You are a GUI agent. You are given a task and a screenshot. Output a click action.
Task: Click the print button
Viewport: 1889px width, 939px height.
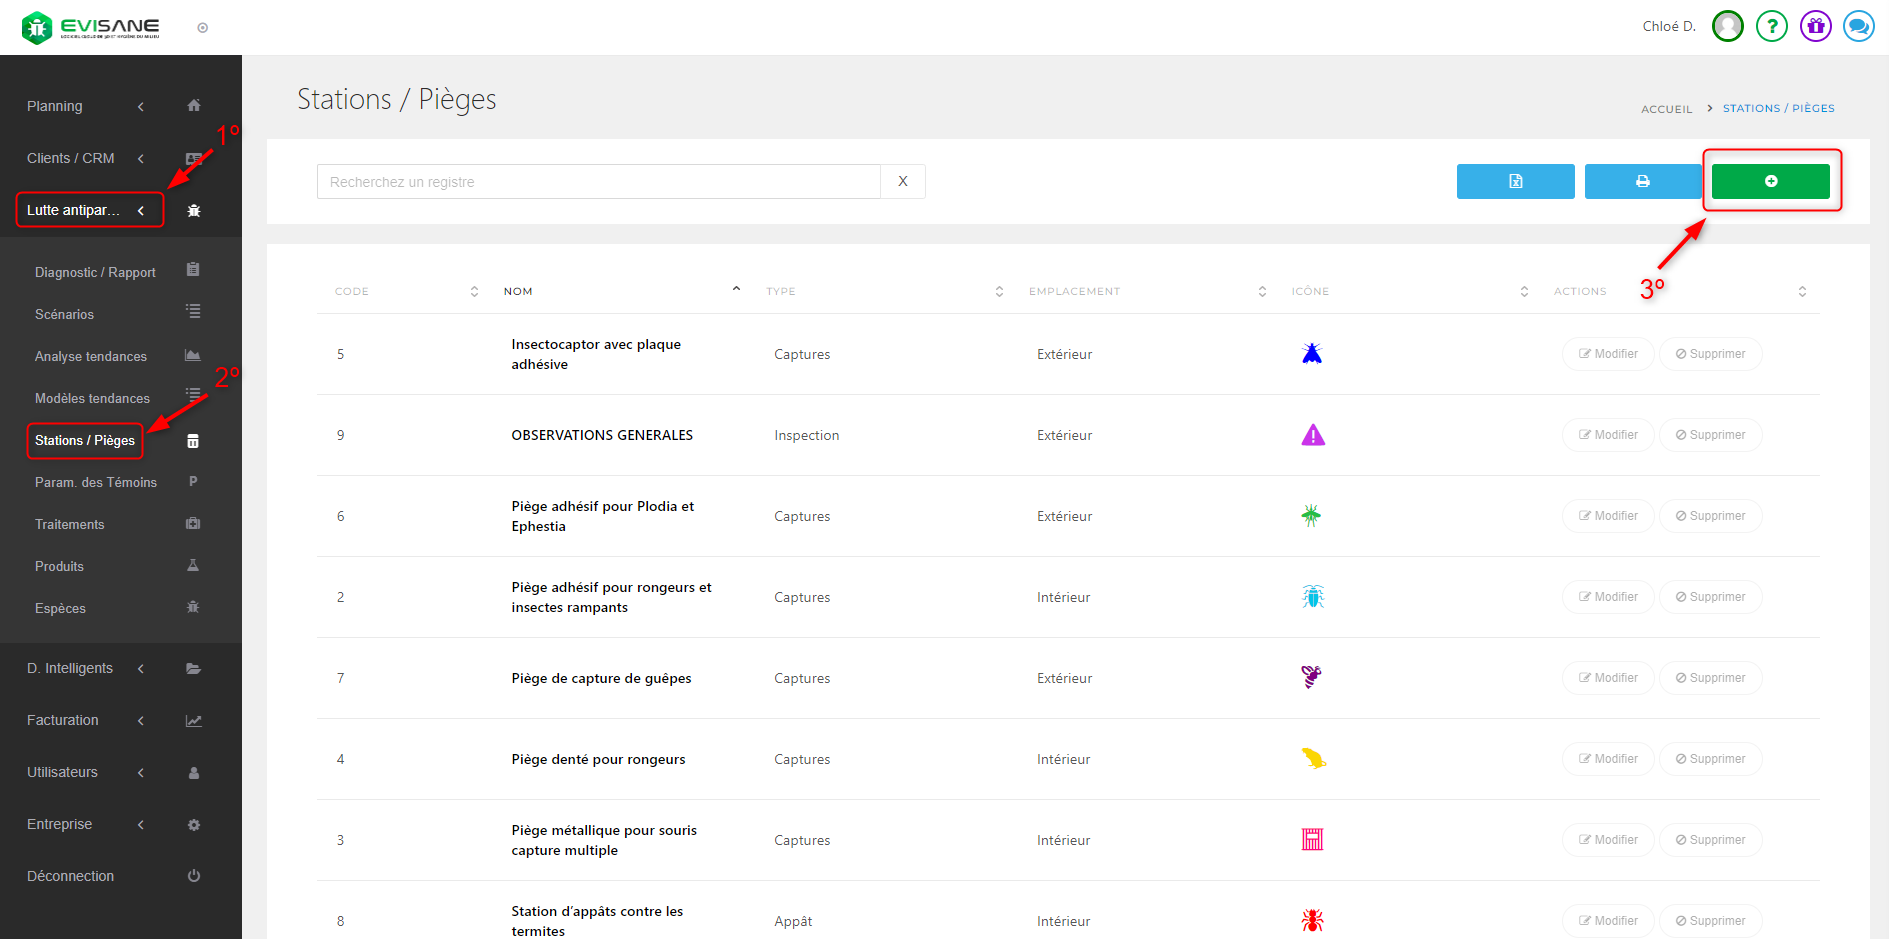(1642, 181)
